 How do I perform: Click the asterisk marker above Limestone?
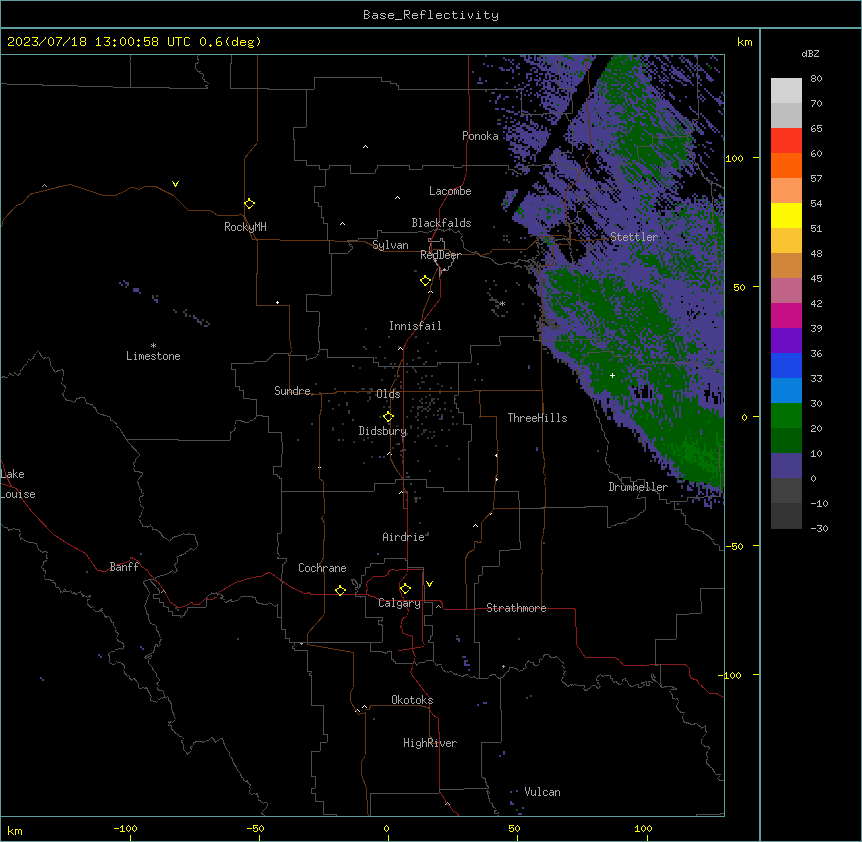153,346
